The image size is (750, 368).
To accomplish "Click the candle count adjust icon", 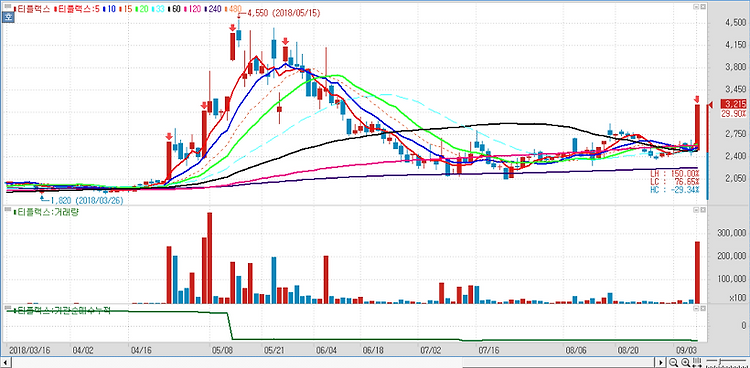I will pyautogui.click(x=697, y=362).
